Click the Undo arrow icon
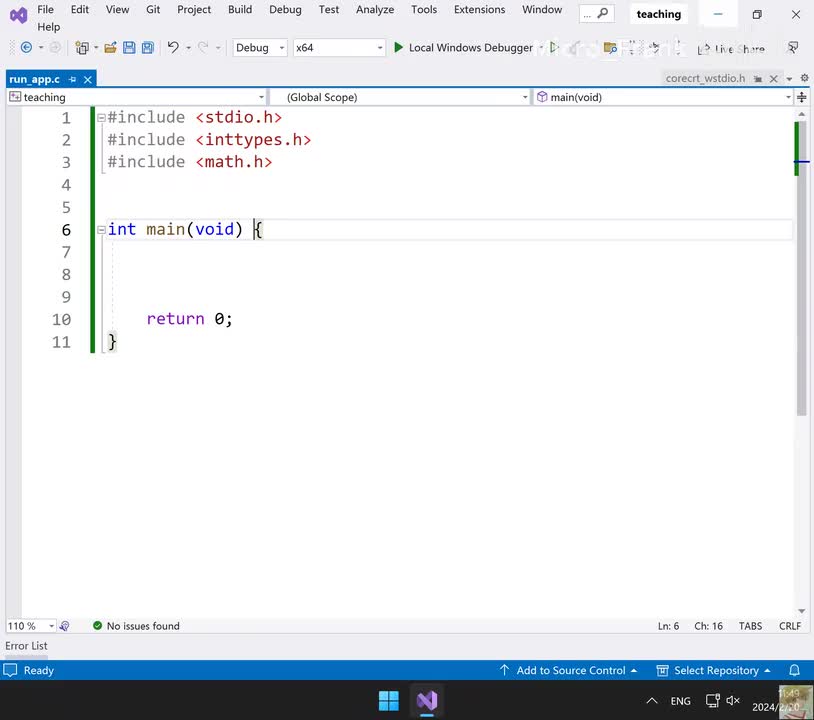Screen dimensions: 814x720 (173, 48)
